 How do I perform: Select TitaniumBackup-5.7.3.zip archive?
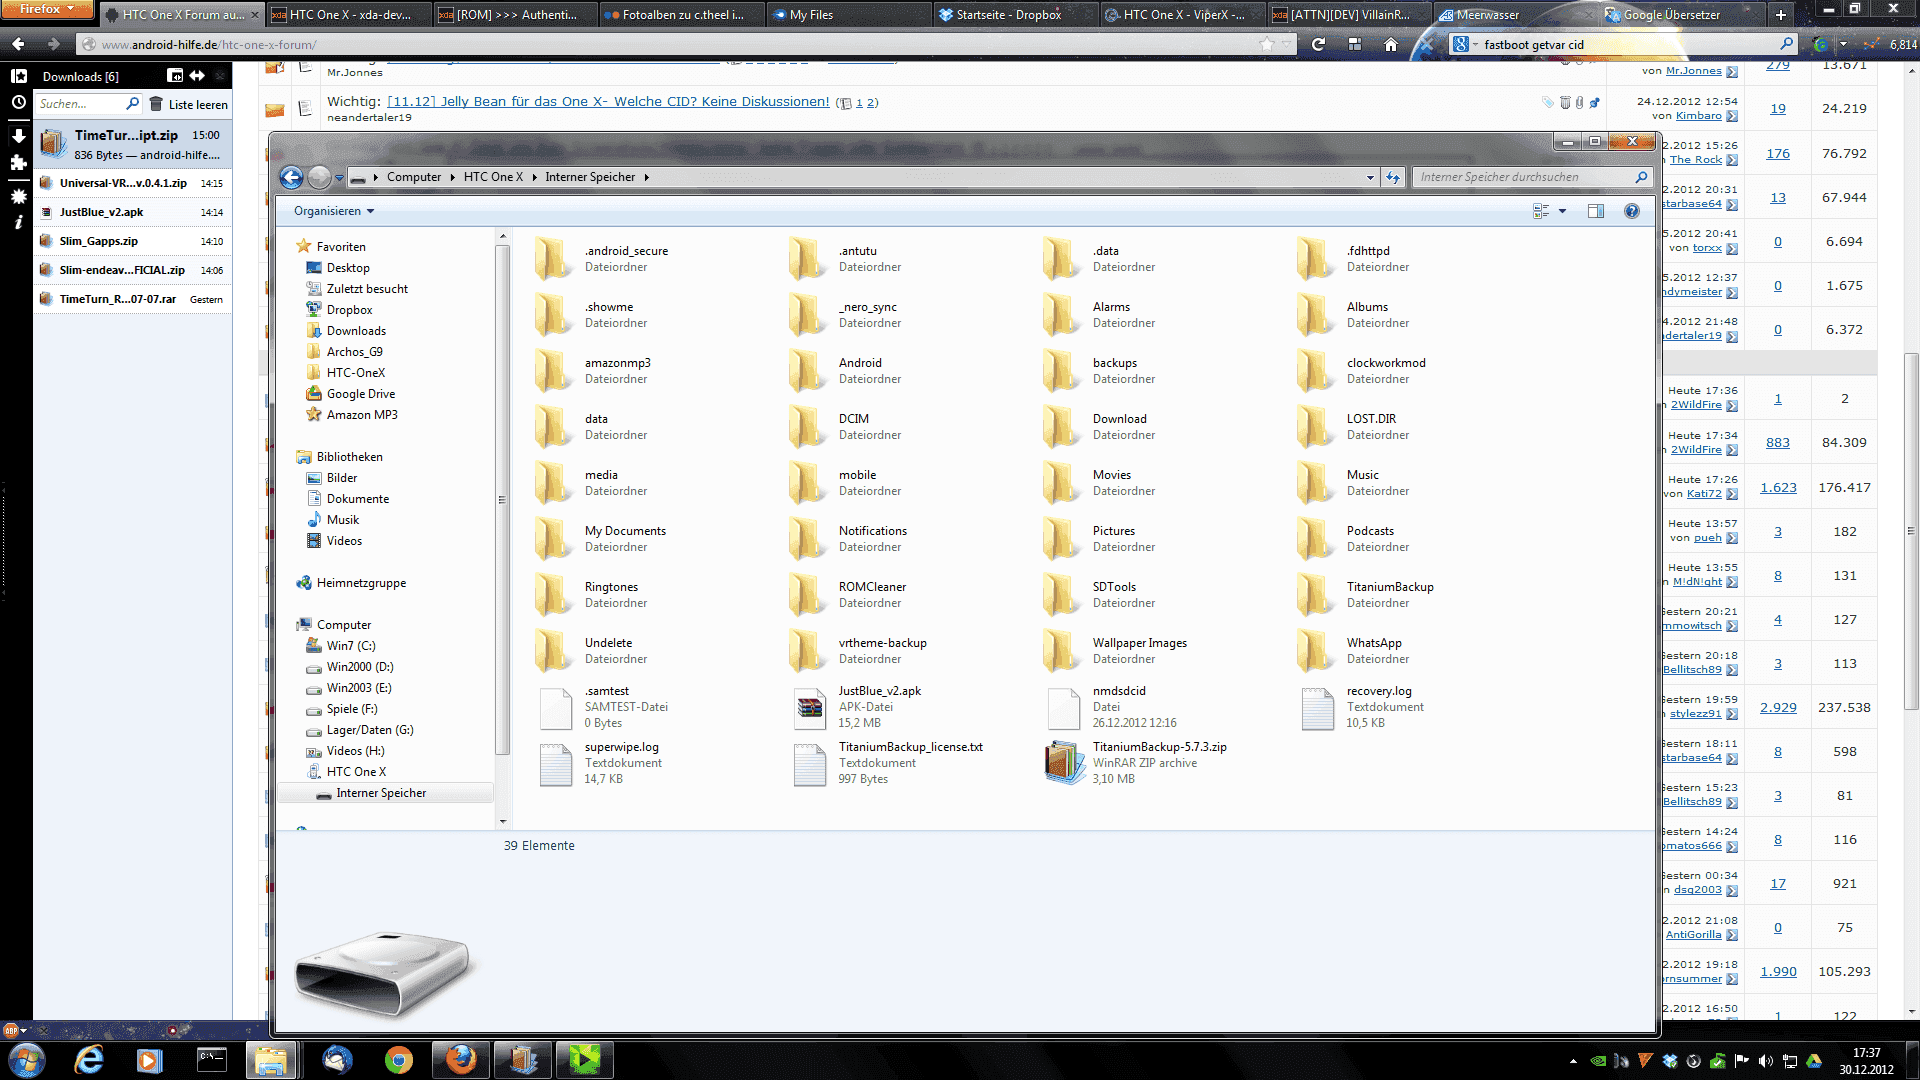point(1136,762)
